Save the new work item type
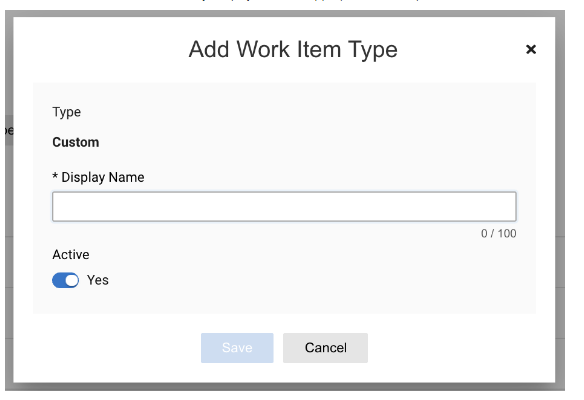The width and height of the screenshot is (584, 400). click(x=237, y=347)
